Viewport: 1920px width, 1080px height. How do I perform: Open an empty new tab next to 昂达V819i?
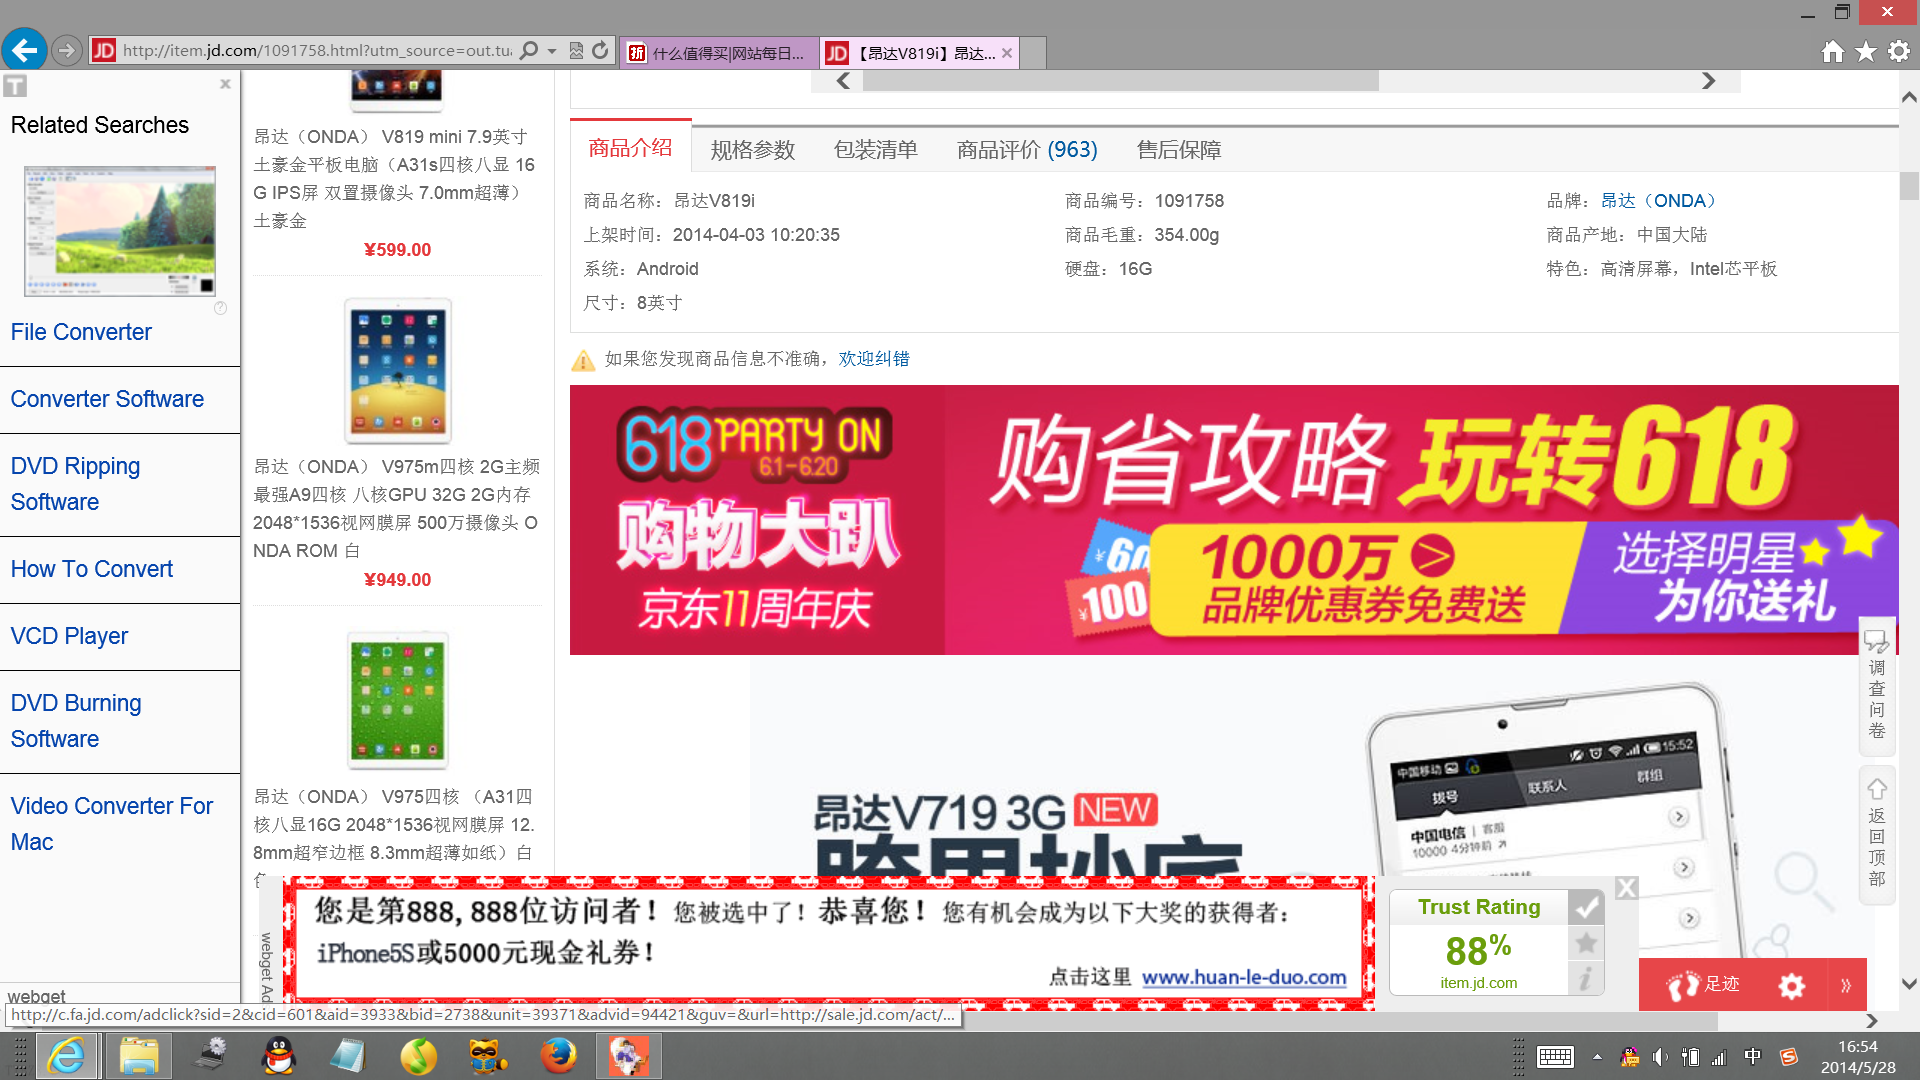click(1033, 53)
